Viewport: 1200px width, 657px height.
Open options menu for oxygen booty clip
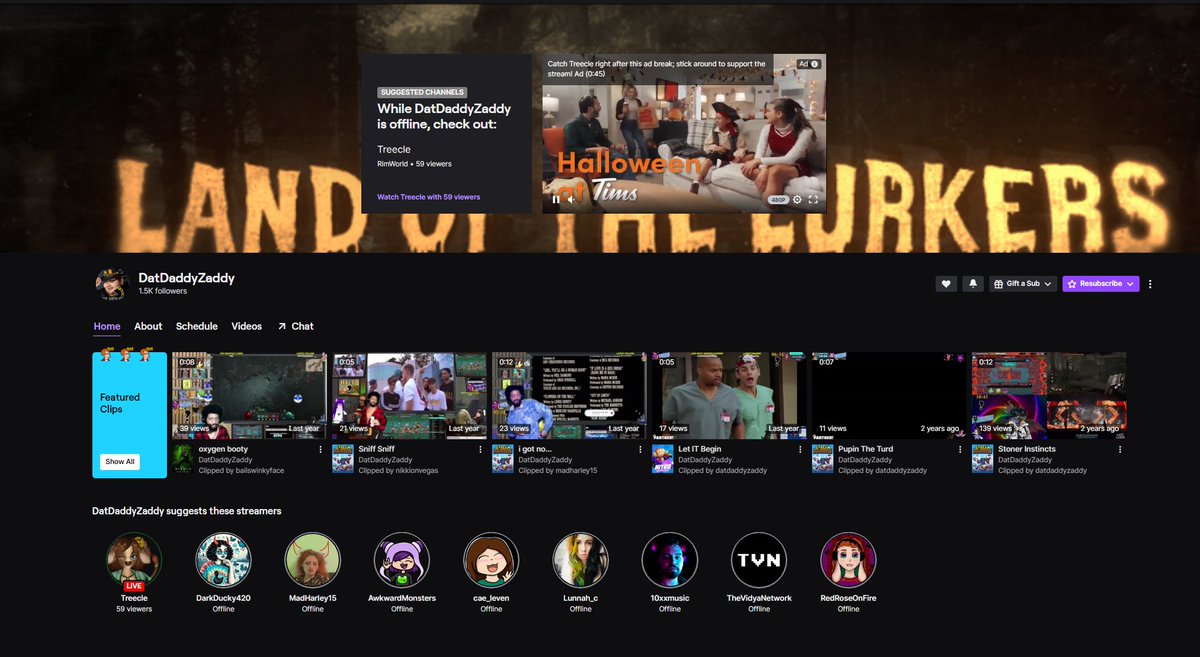(321, 450)
